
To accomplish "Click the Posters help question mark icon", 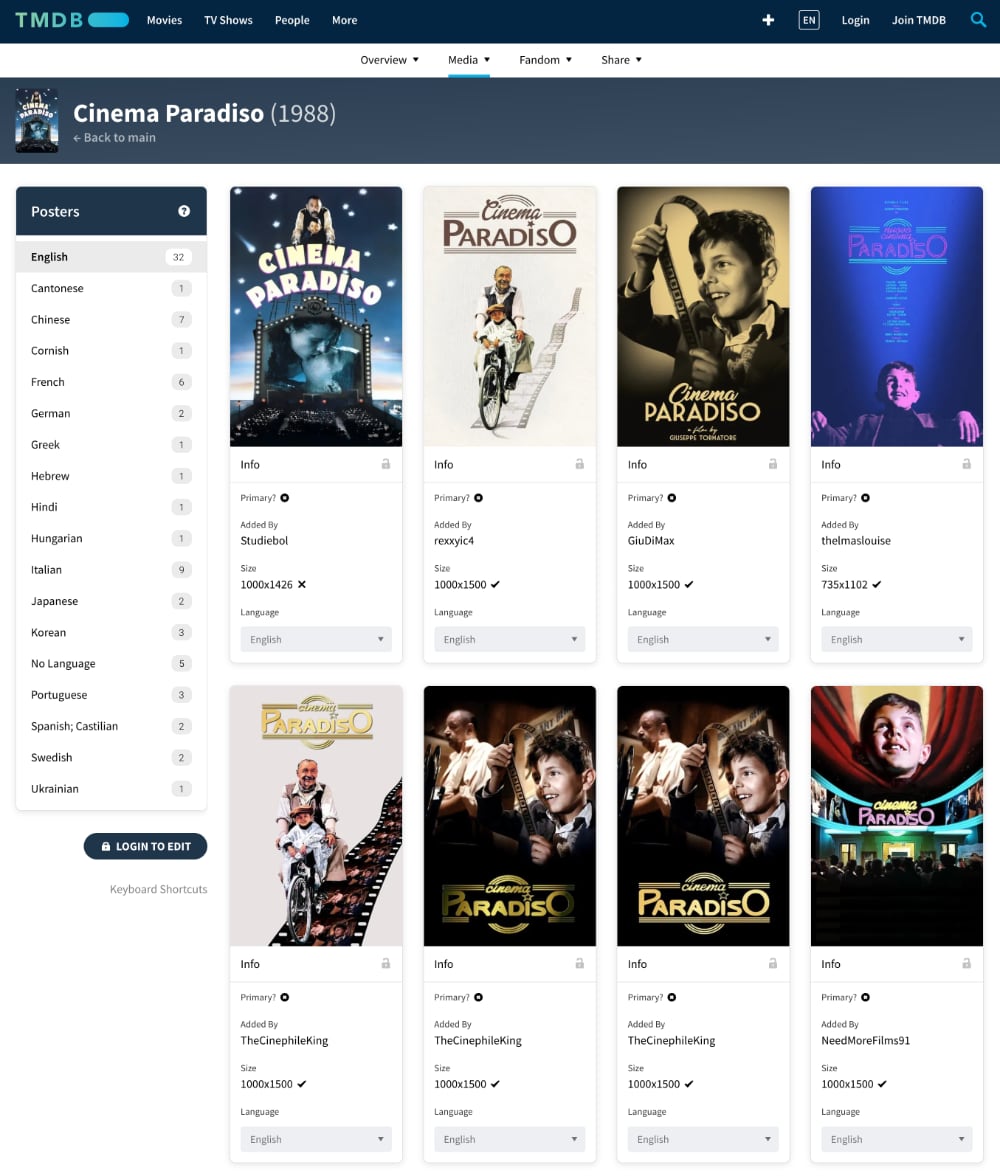I will point(184,212).
